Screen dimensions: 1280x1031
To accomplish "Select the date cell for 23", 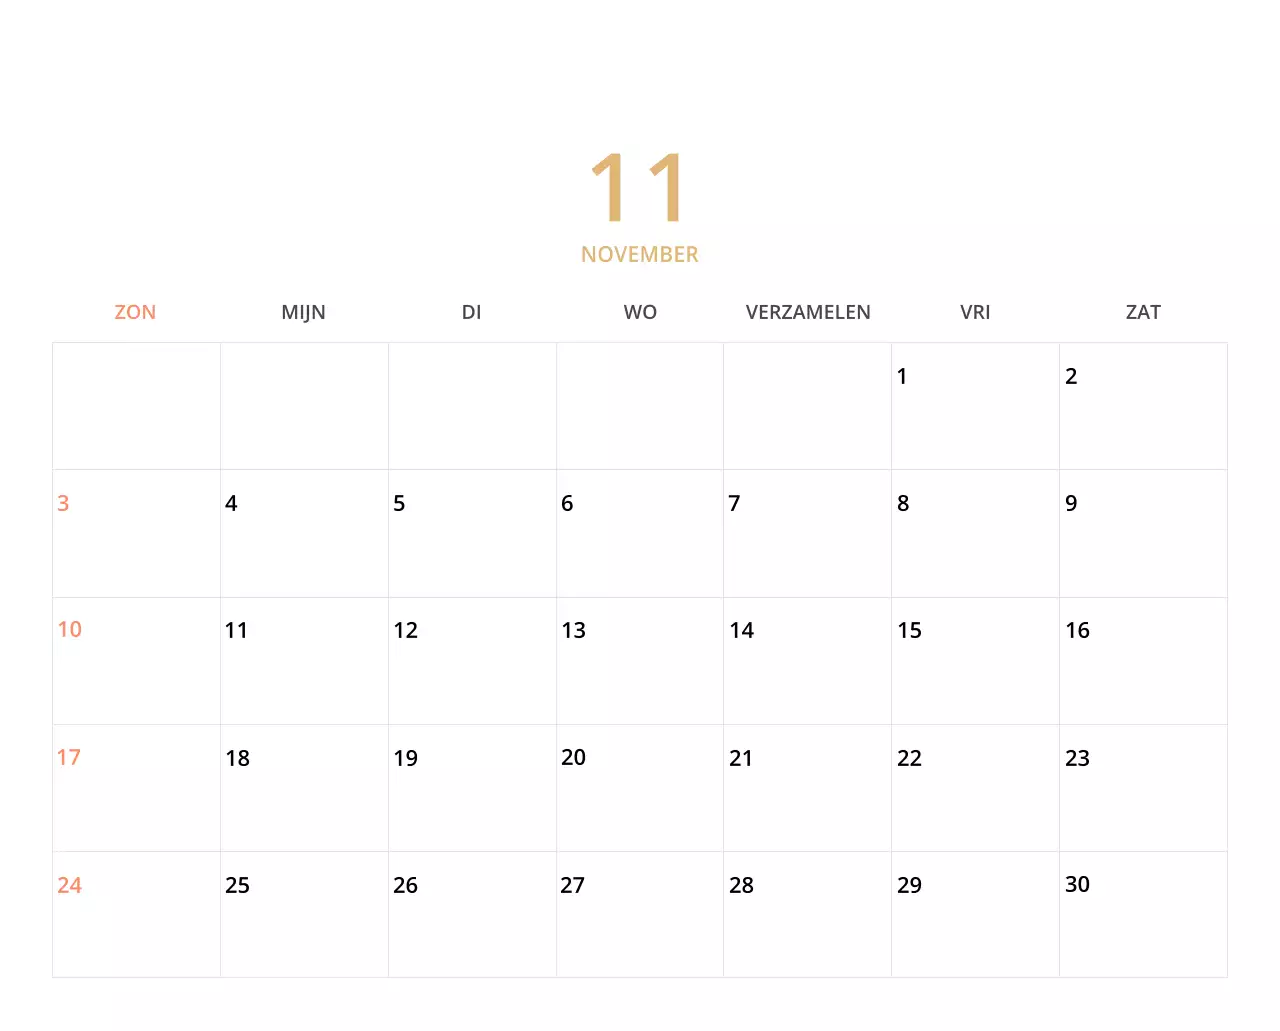I will coord(1077,758).
